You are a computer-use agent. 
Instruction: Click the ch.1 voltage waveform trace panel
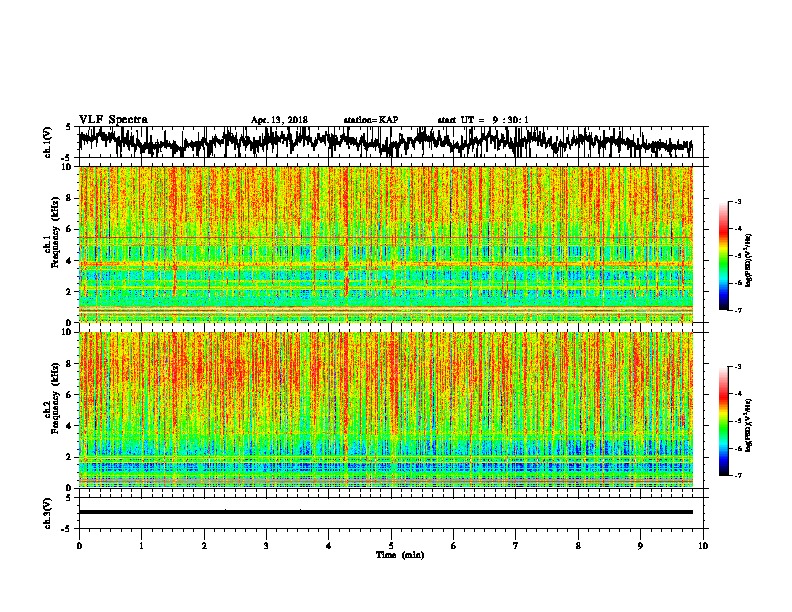391,142
